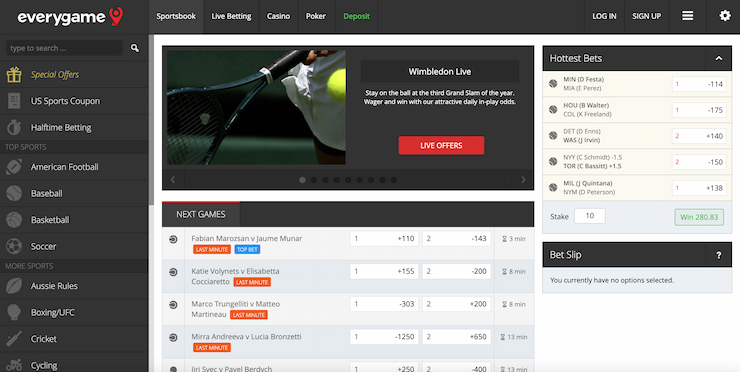
Task: Click baseball icon beside HOU (B Walter)
Action: point(553,110)
